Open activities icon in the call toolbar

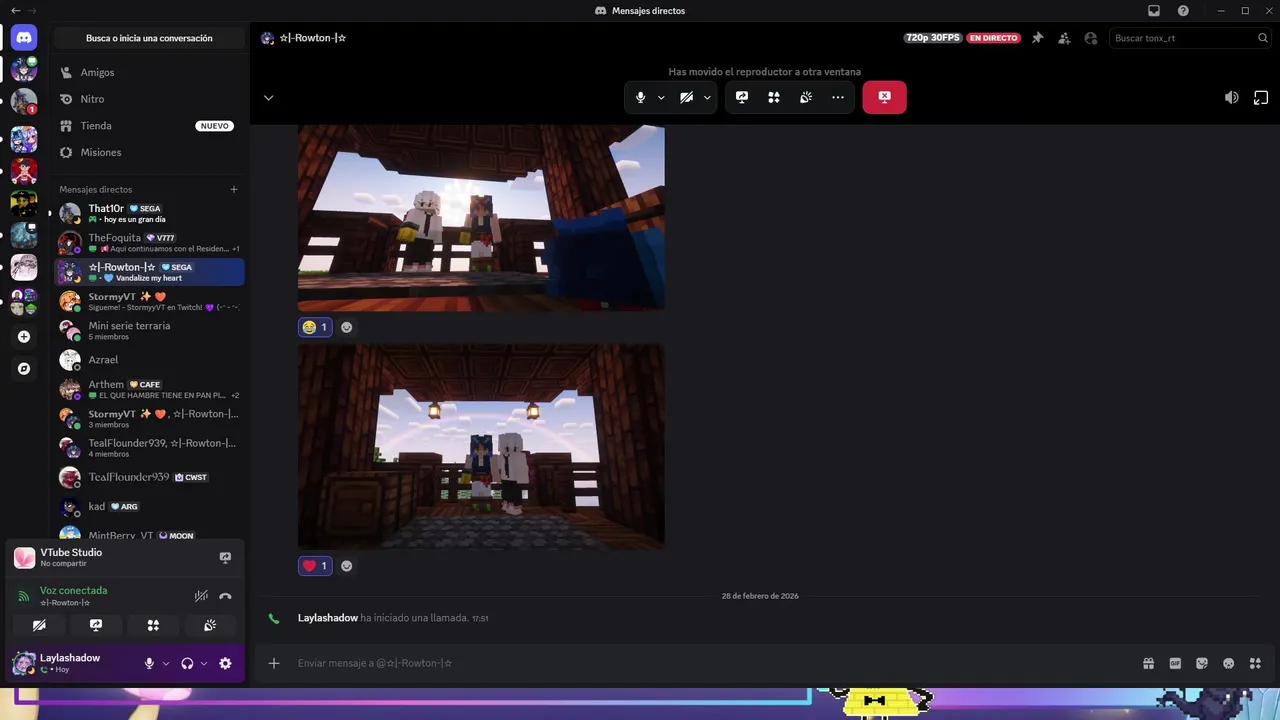[x=774, y=97]
